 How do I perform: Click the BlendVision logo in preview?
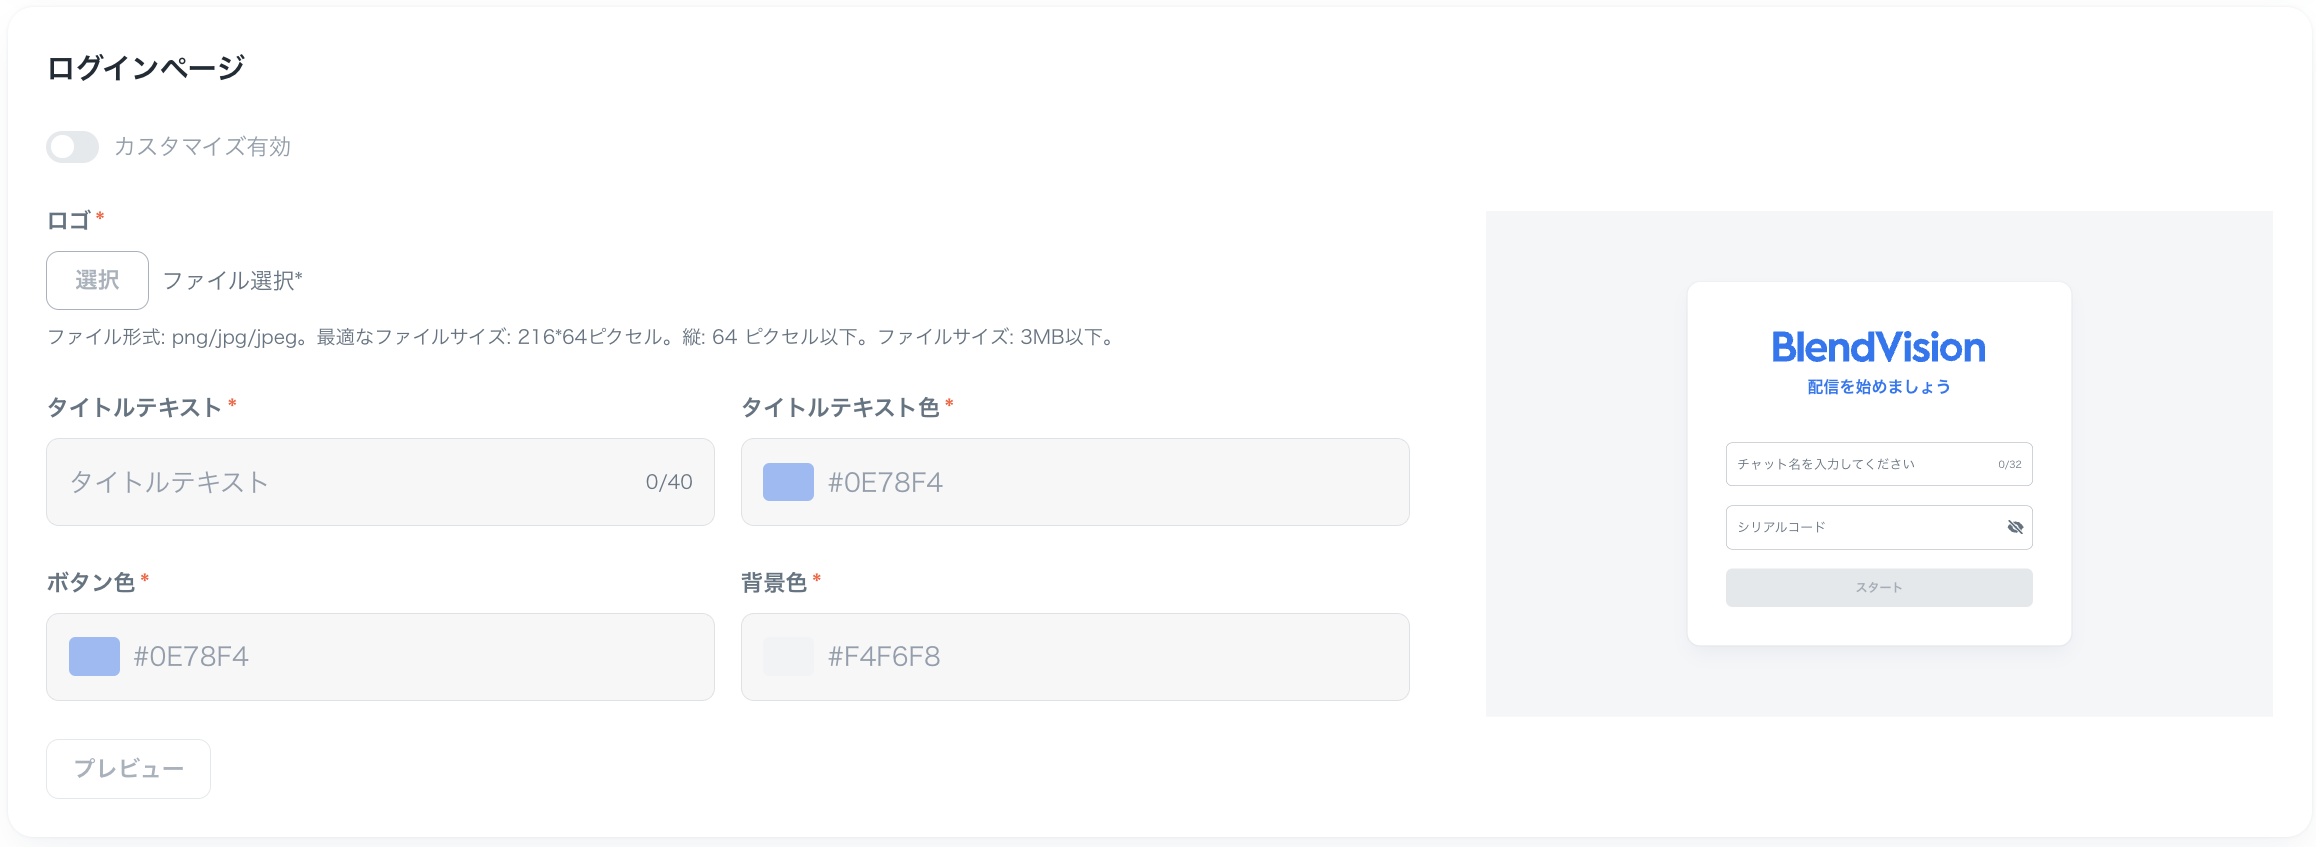pos(1878,347)
